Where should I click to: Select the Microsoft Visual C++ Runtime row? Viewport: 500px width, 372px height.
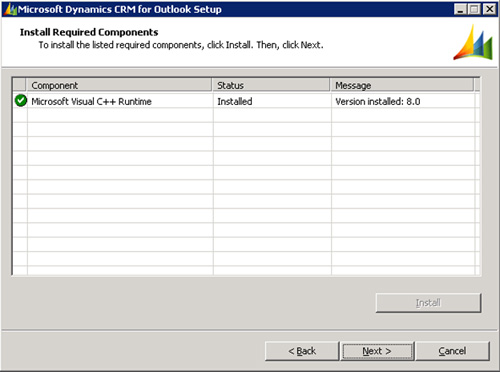pyautogui.click(x=246, y=101)
